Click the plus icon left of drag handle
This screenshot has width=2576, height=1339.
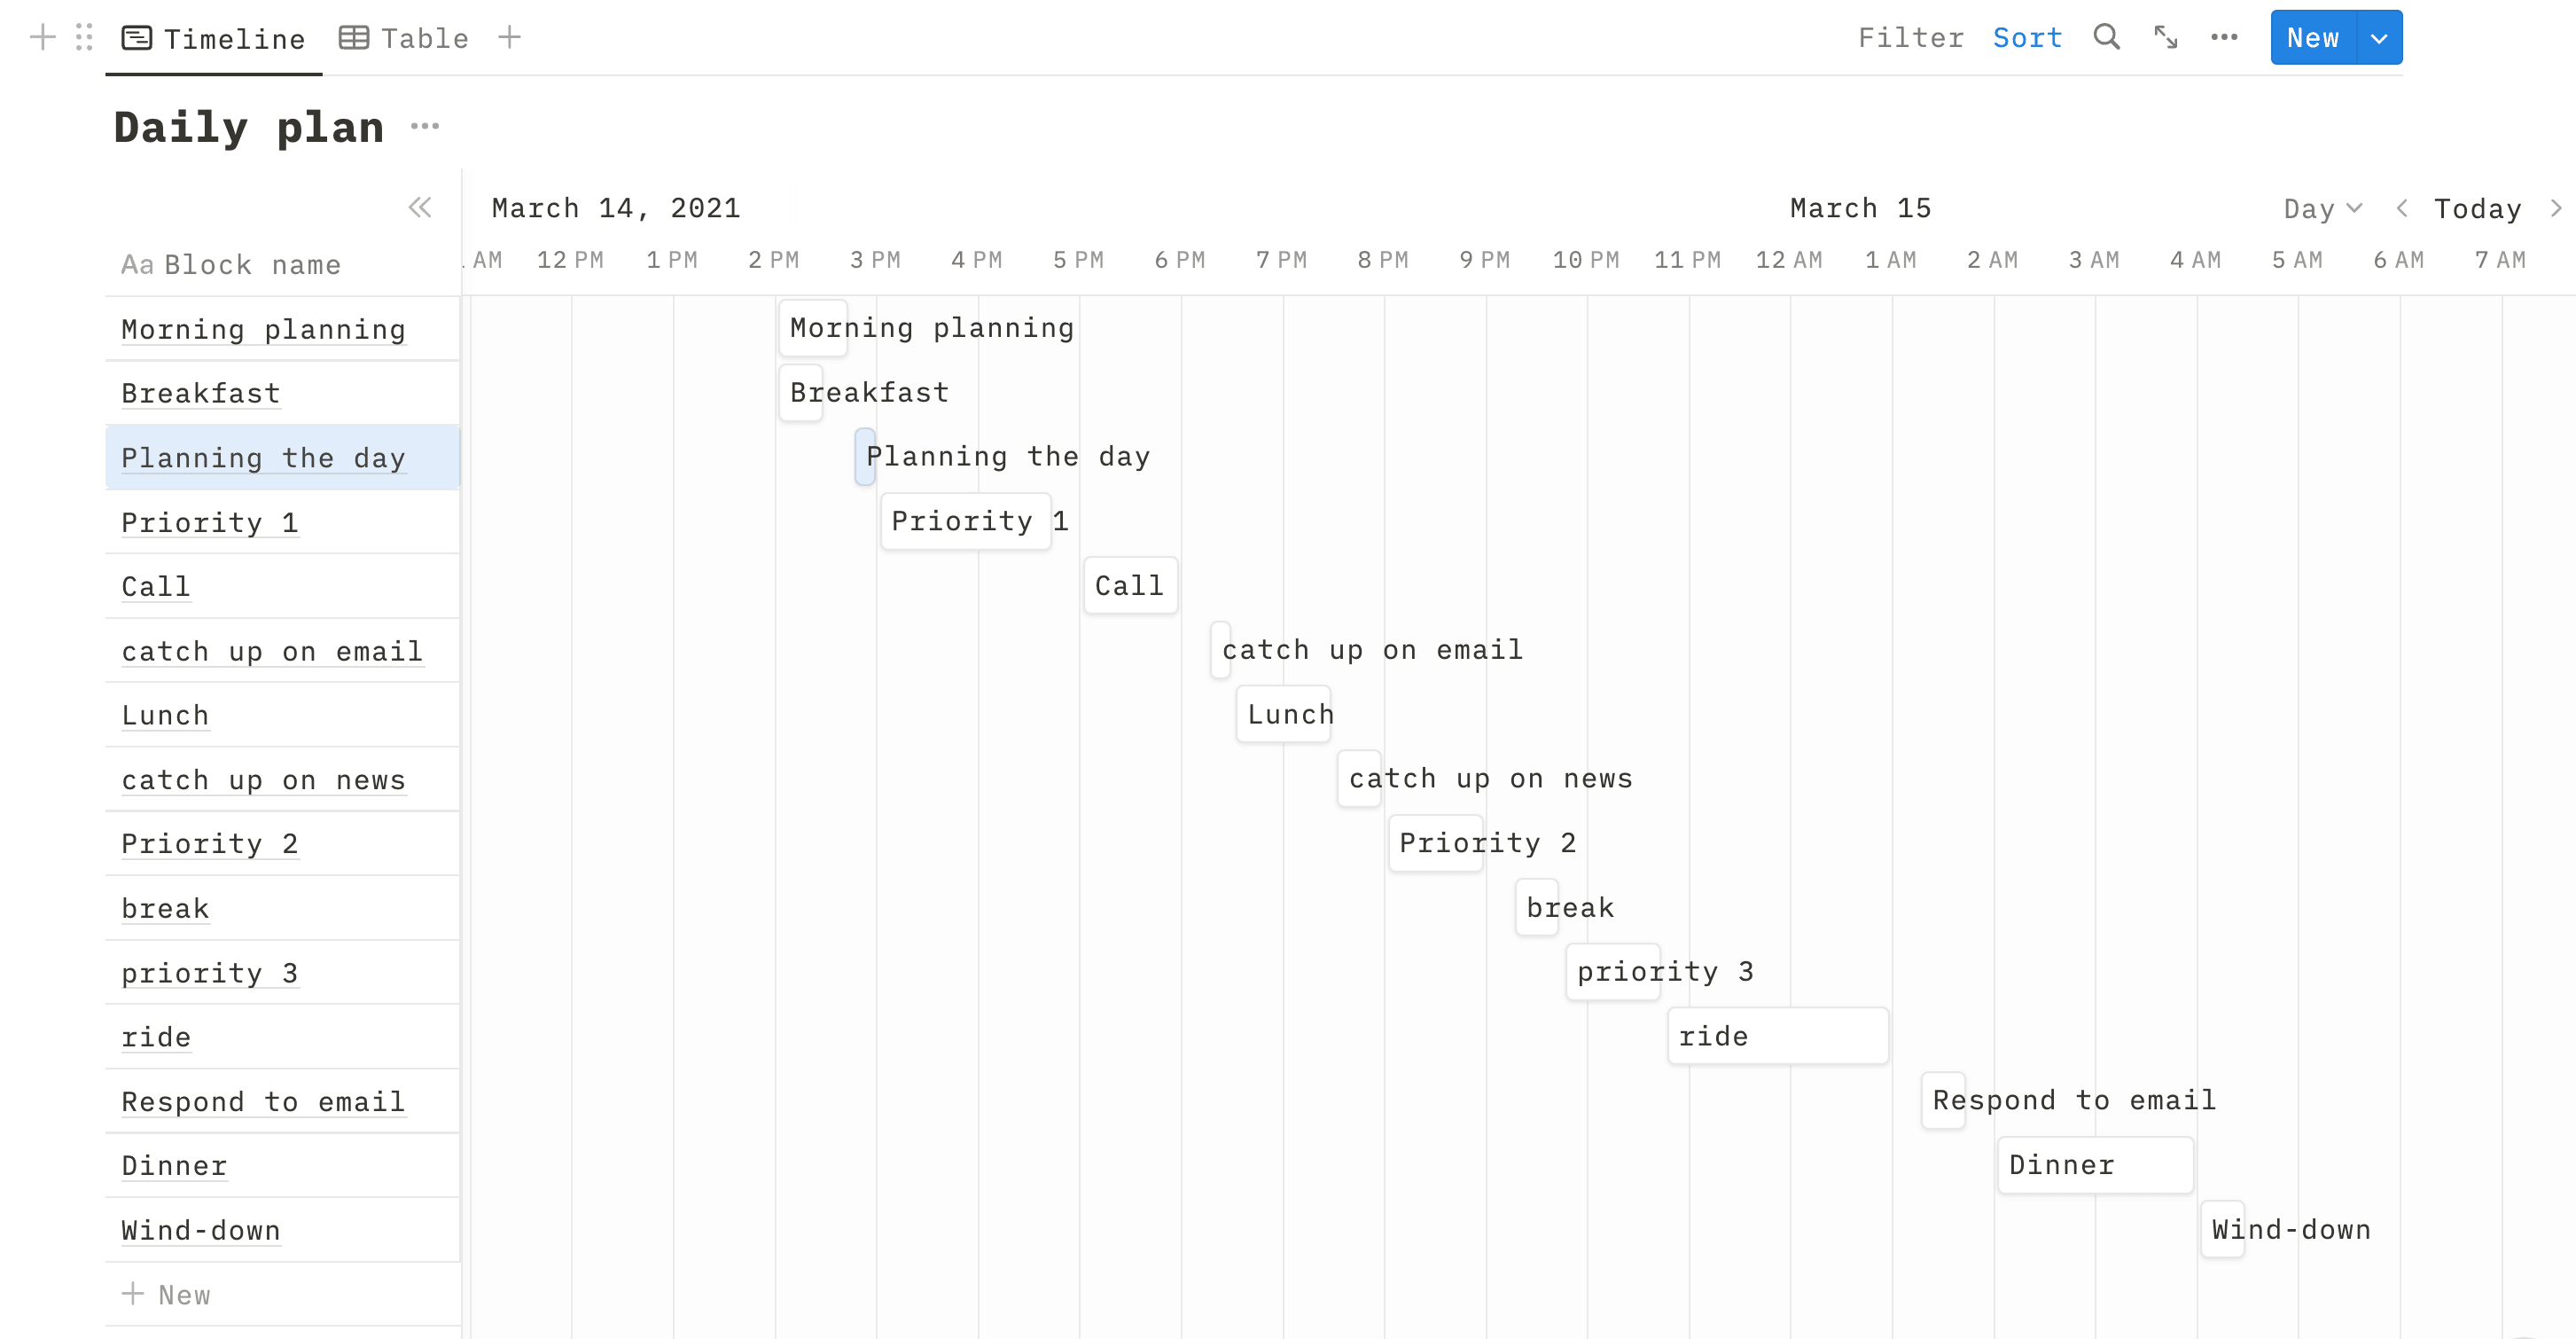[x=42, y=37]
